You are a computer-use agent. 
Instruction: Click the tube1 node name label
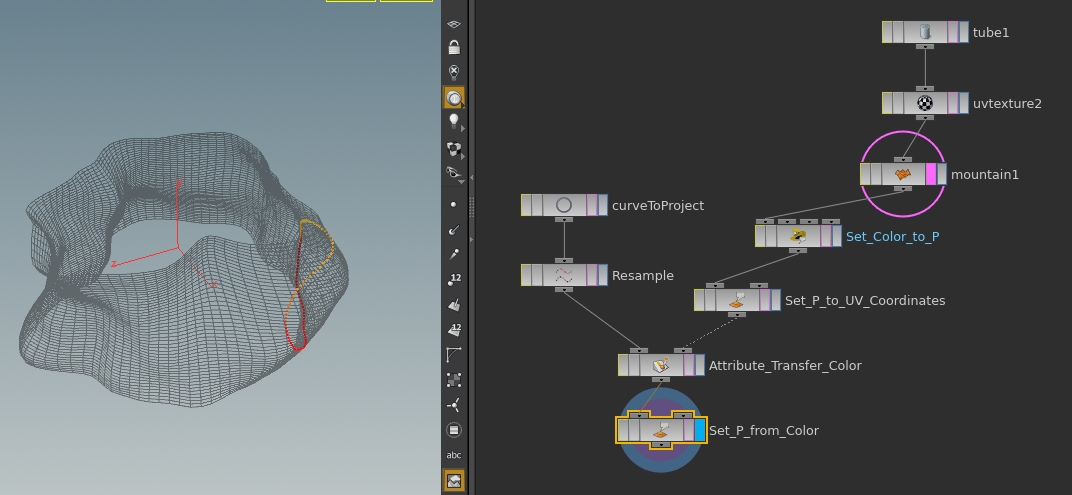991,32
